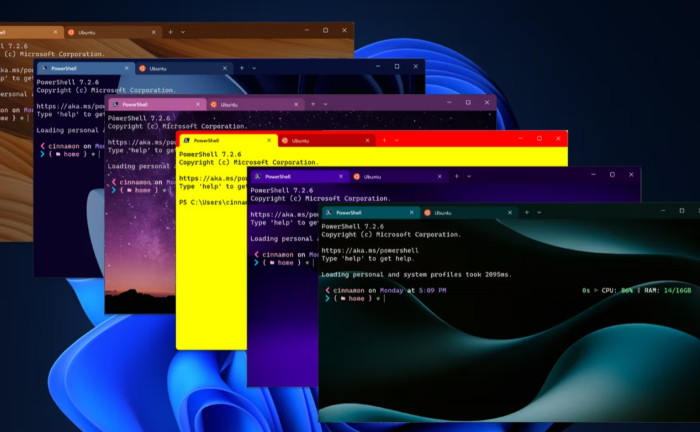Switch to the PowerShell tab in navy blue window
Viewport: 700px width, 432px height.
(86, 68)
